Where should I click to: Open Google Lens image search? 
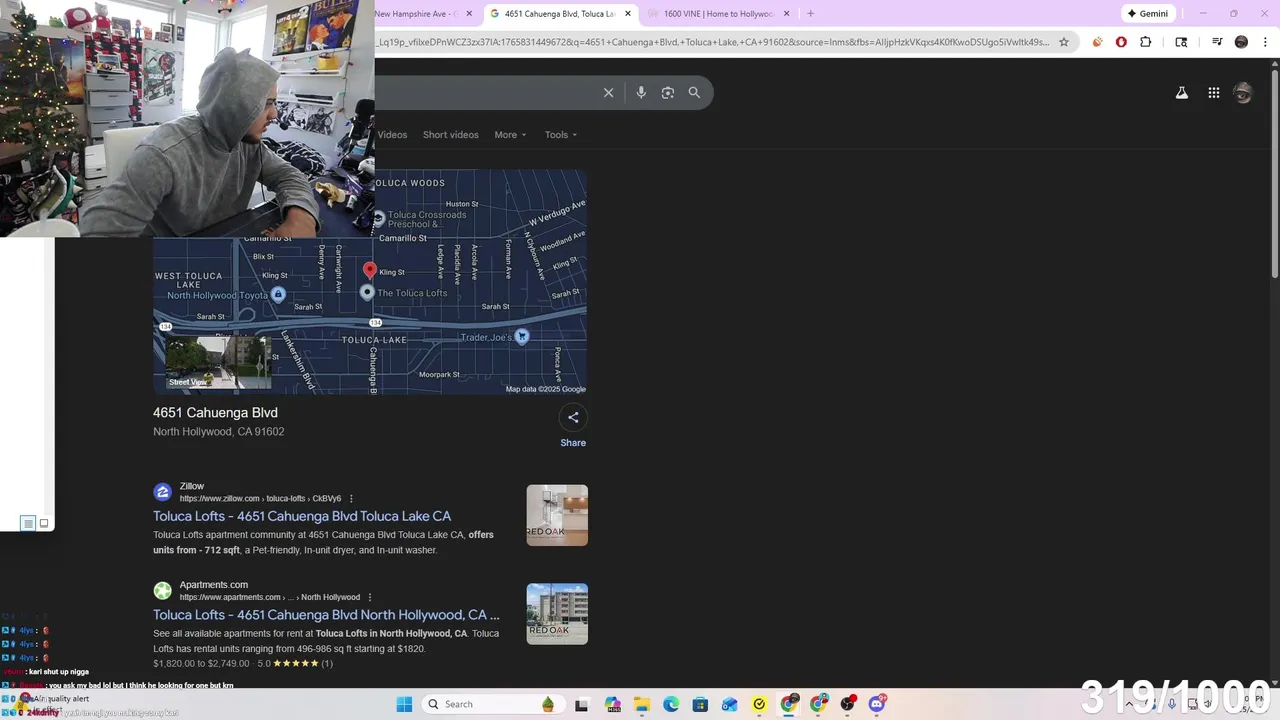(668, 92)
